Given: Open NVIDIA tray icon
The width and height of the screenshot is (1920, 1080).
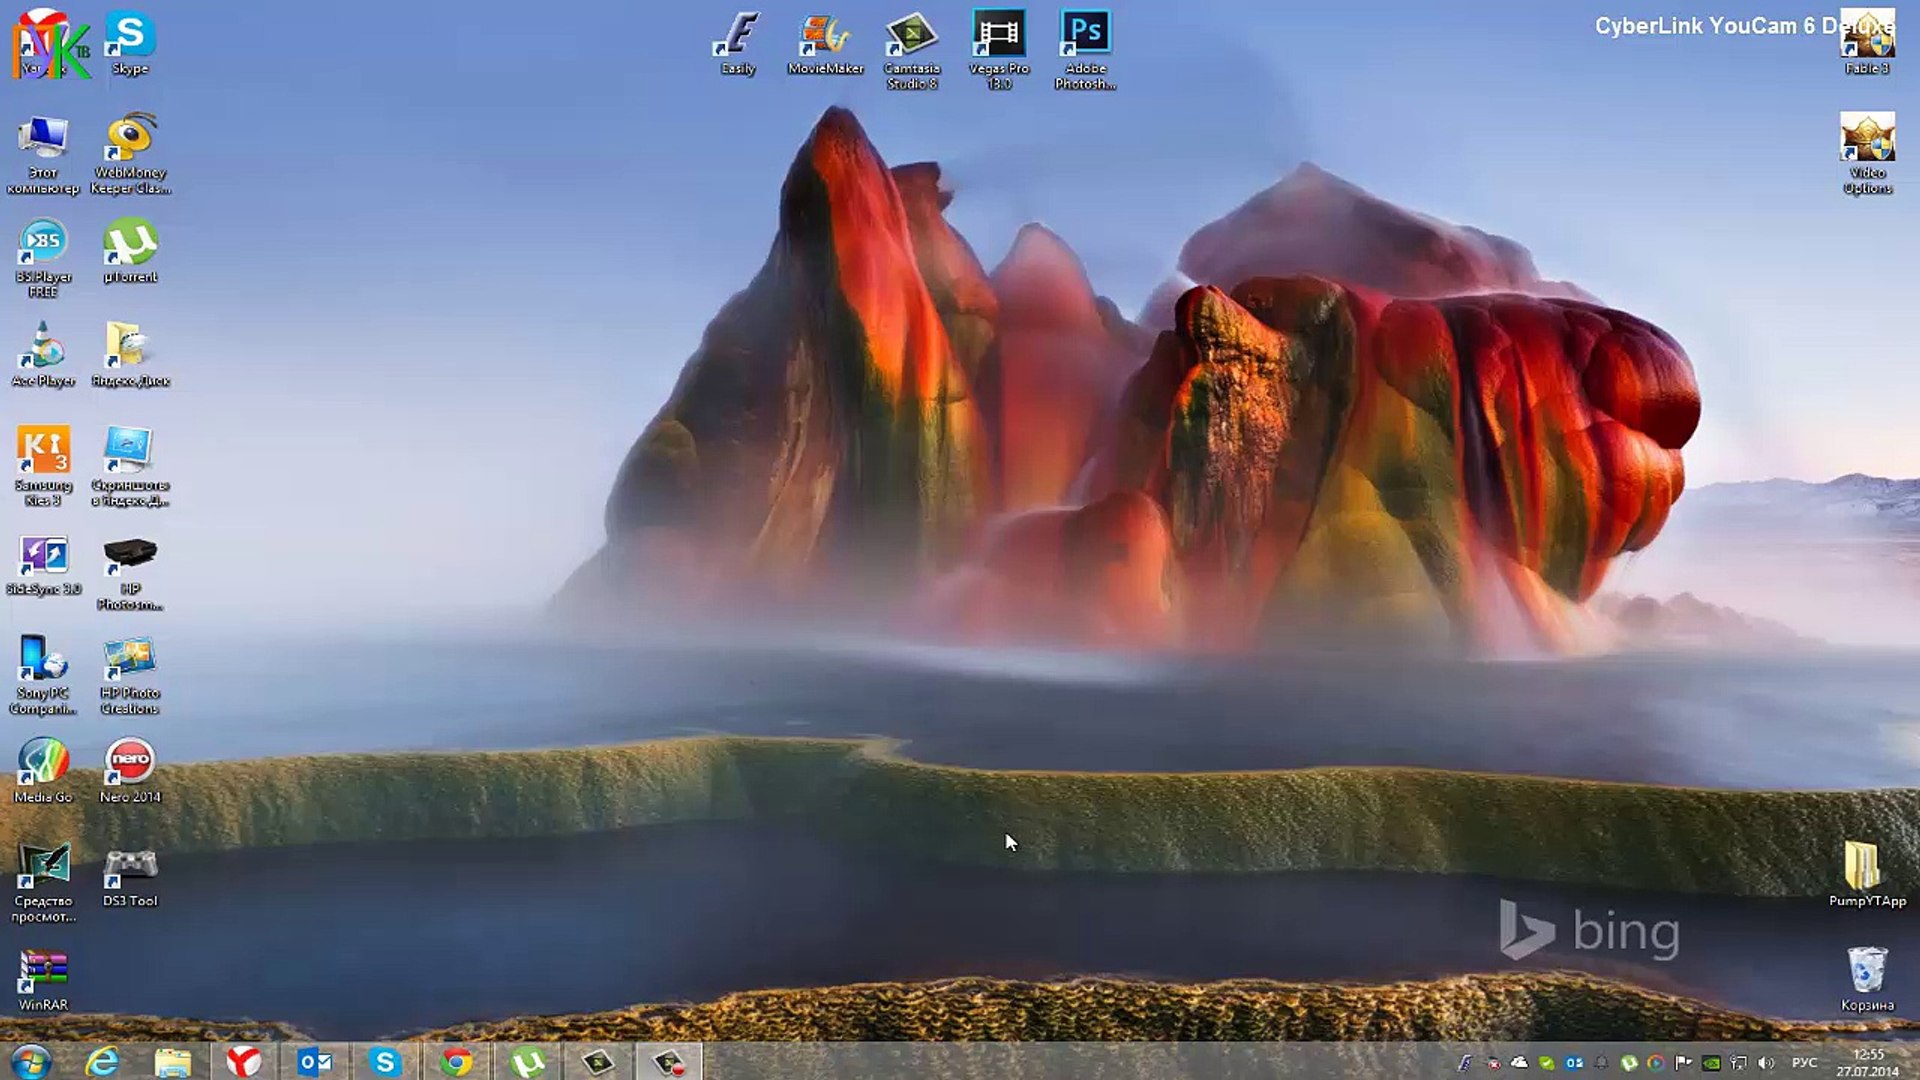Looking at the screenshot, I should coord(1711,1062).
